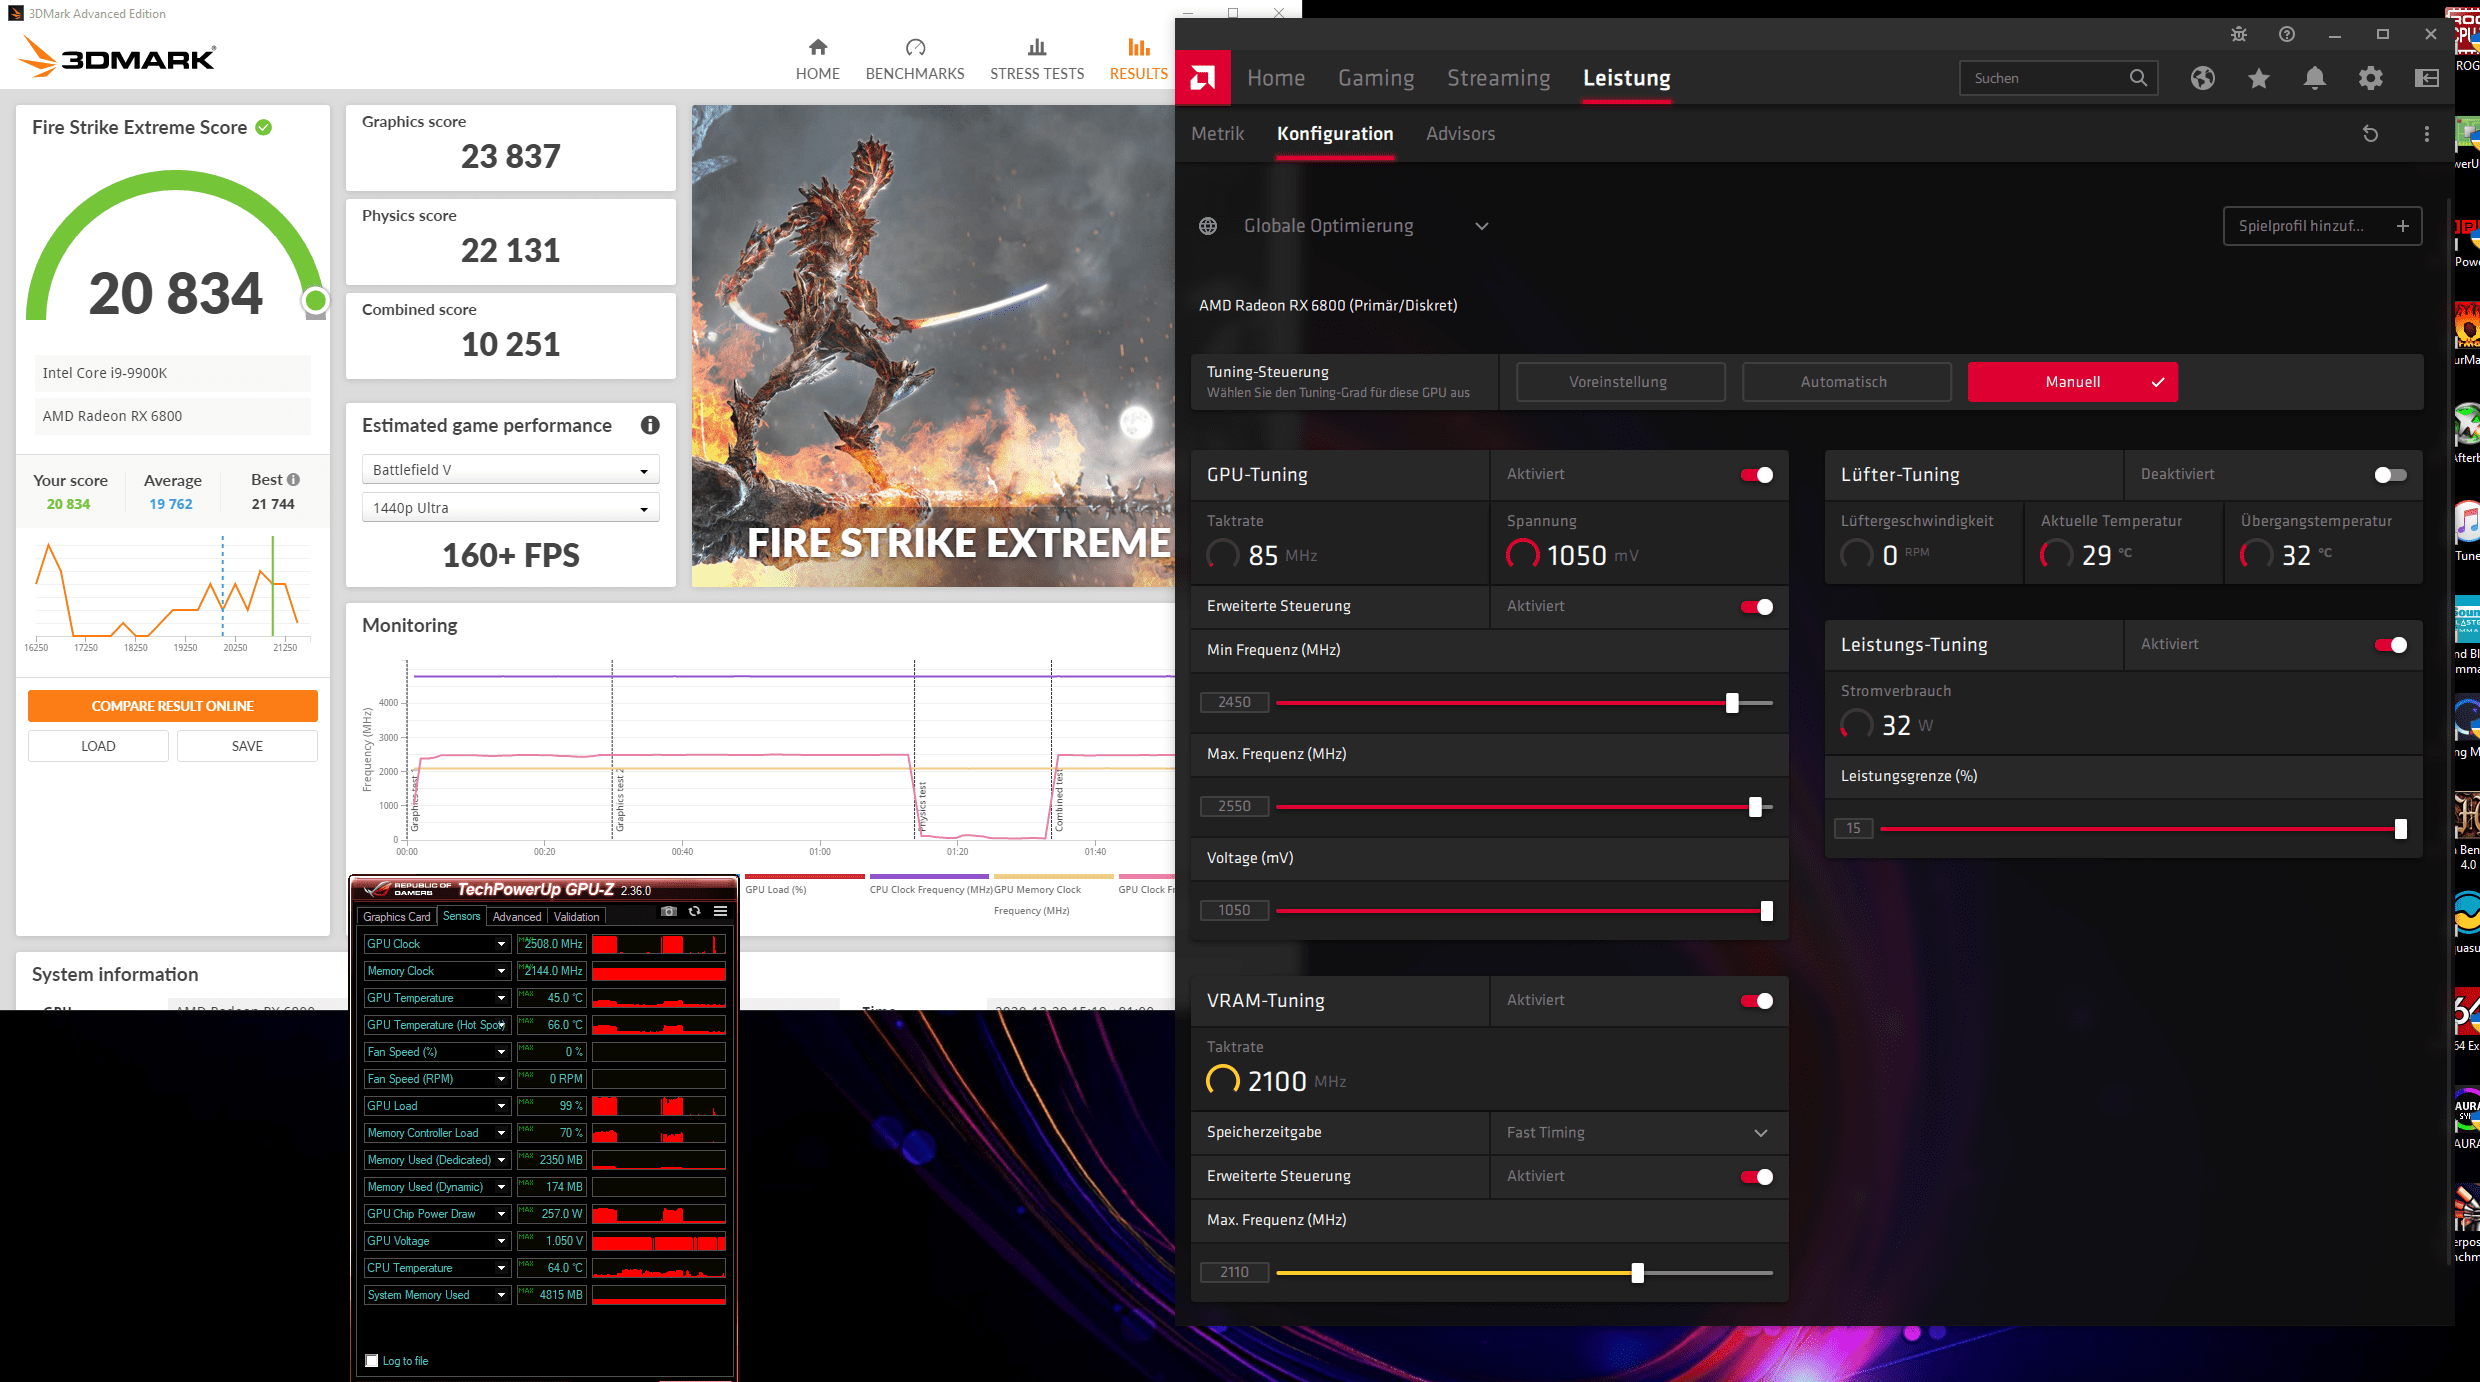This screenshot has width=2480, height=1382.
Task: Open the GPU Load sensor dropdown in GPU-Z
Action: [x=501, y=1106]
